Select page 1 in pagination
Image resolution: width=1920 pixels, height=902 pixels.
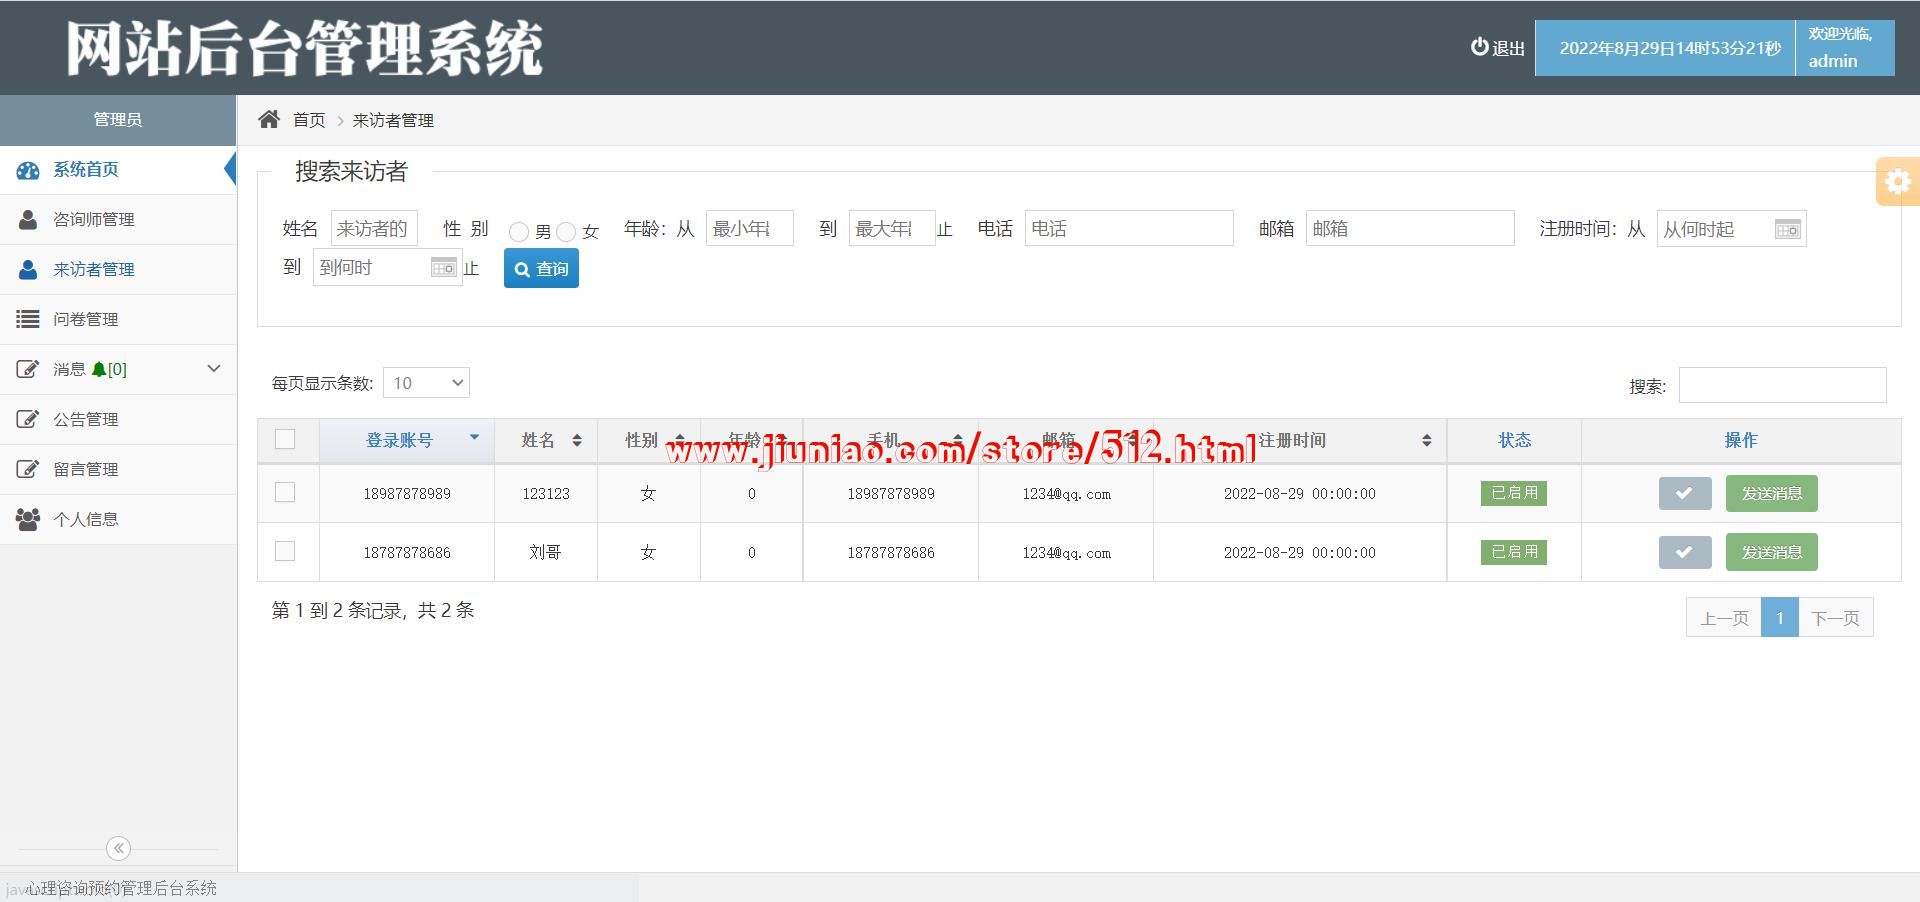[1780, 618]
